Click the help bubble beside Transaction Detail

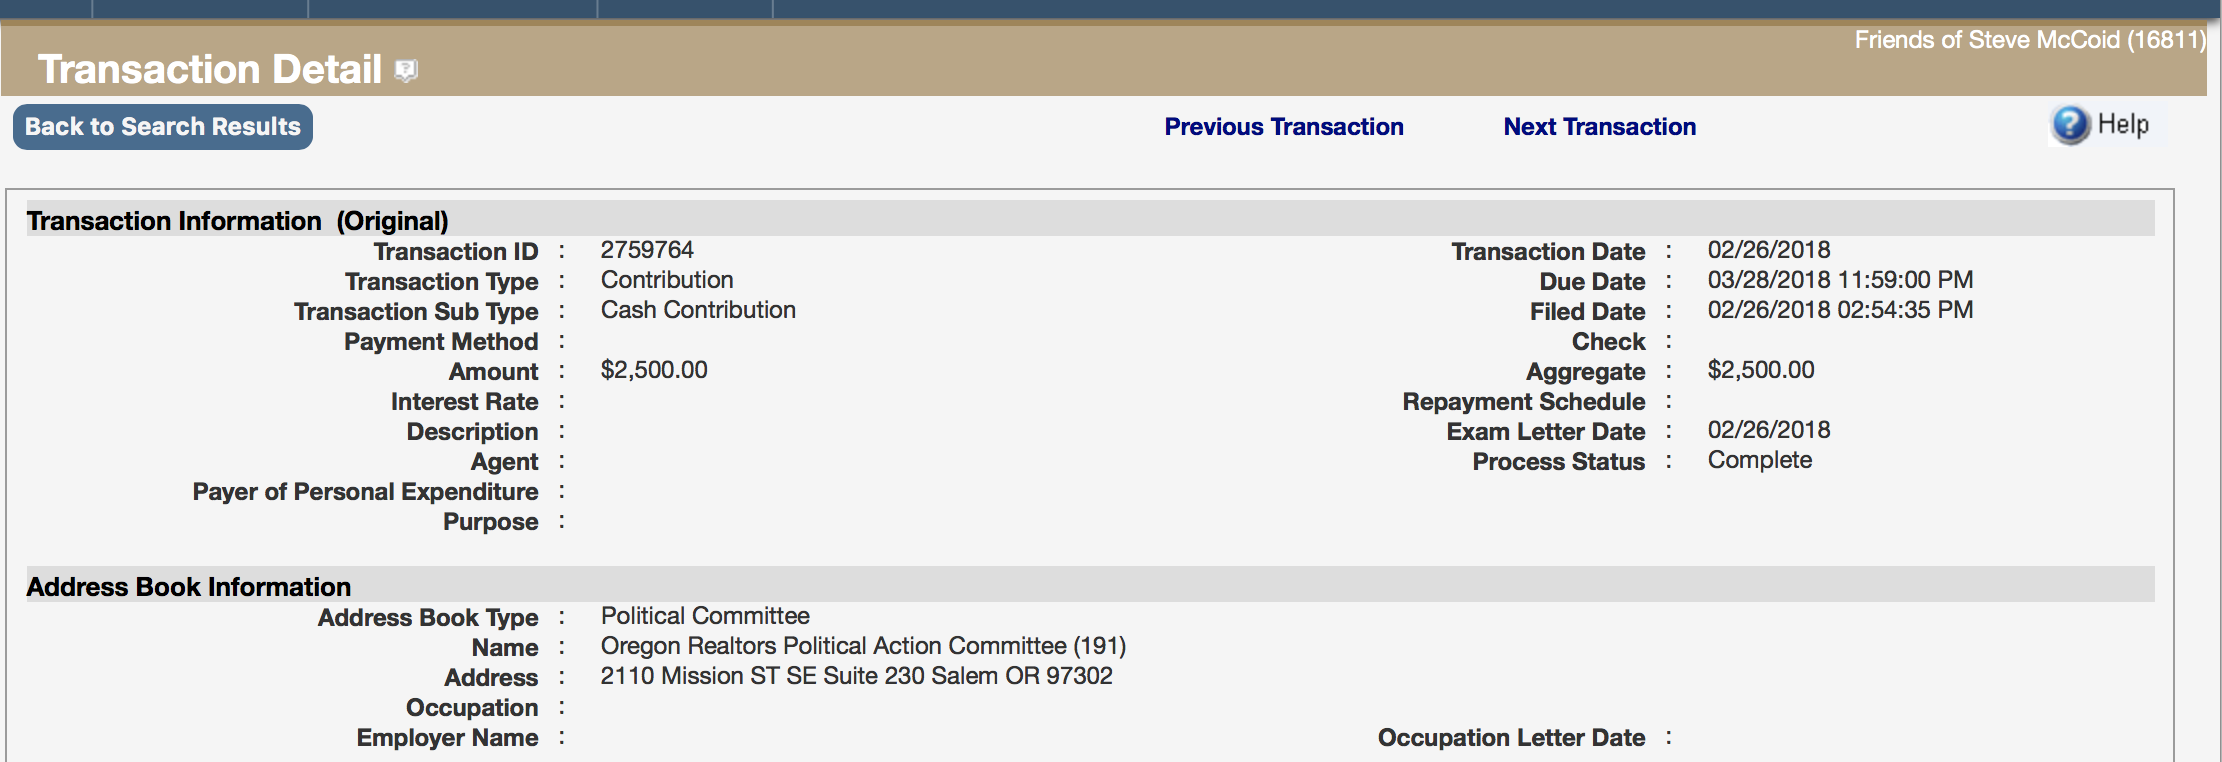coord(406,70)
